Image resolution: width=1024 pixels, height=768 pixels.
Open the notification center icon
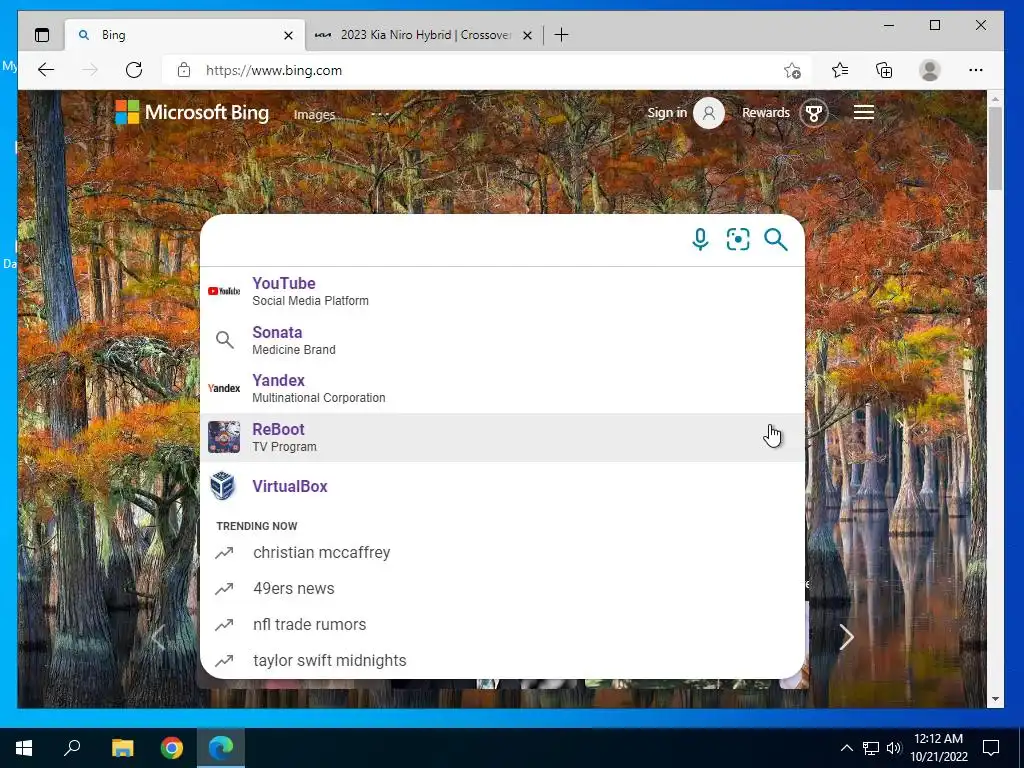click(x=991, y=748)
